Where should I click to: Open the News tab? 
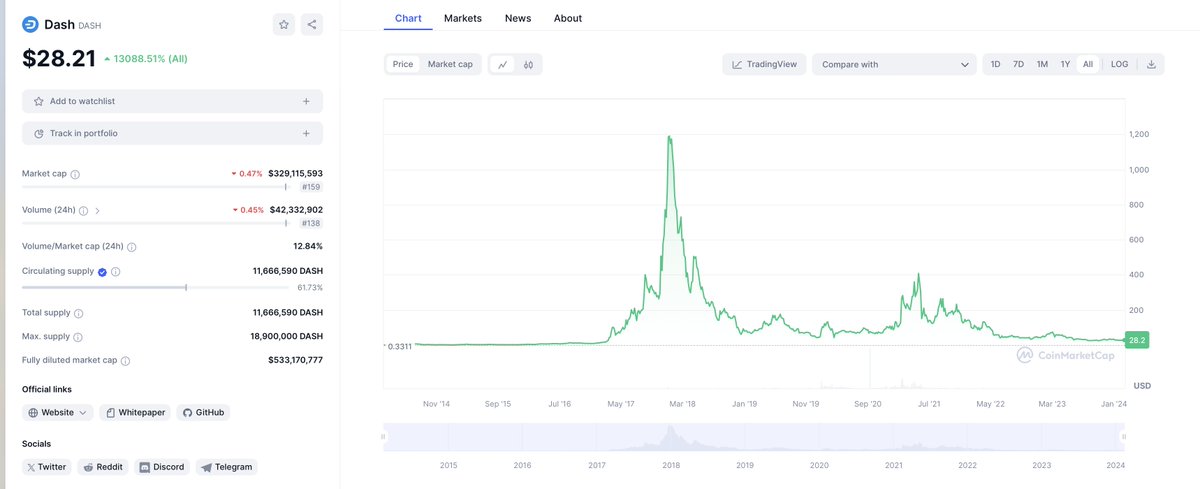tap(518, 18)
